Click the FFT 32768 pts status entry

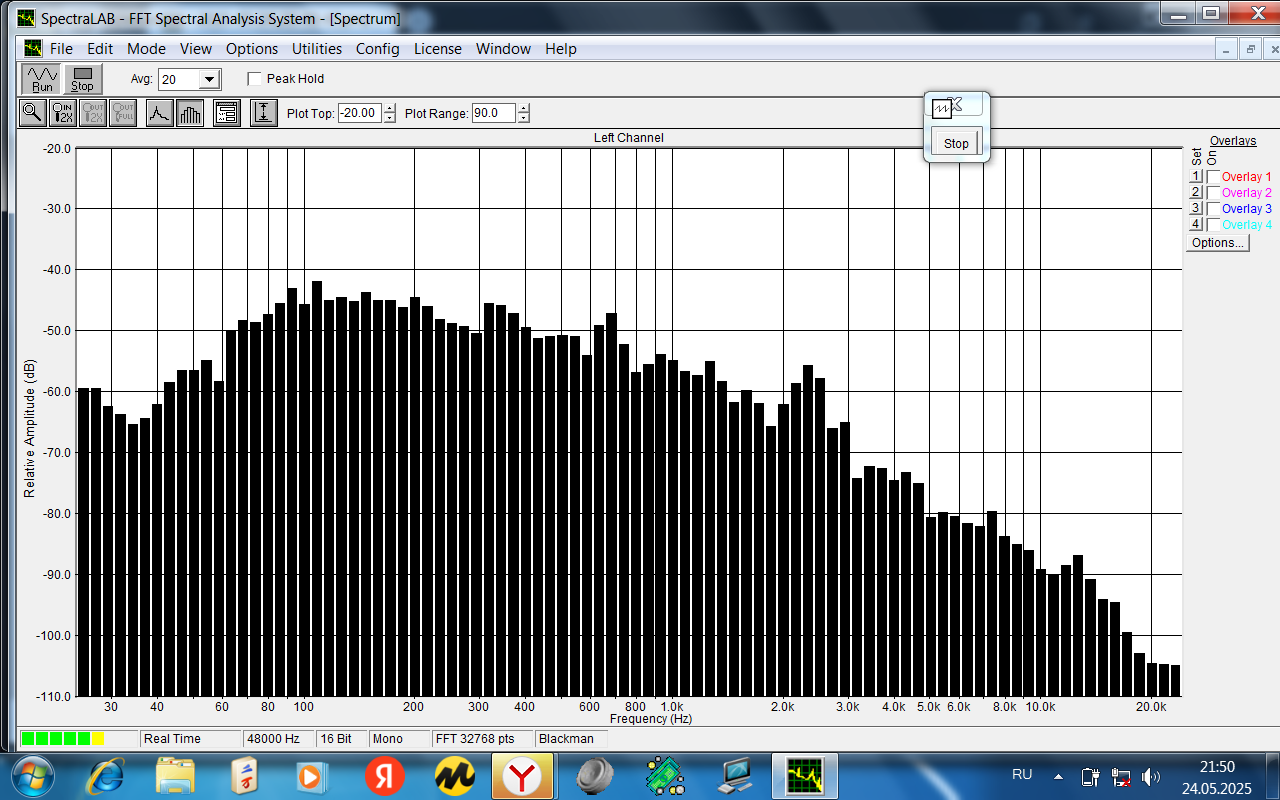pos(481,739)
